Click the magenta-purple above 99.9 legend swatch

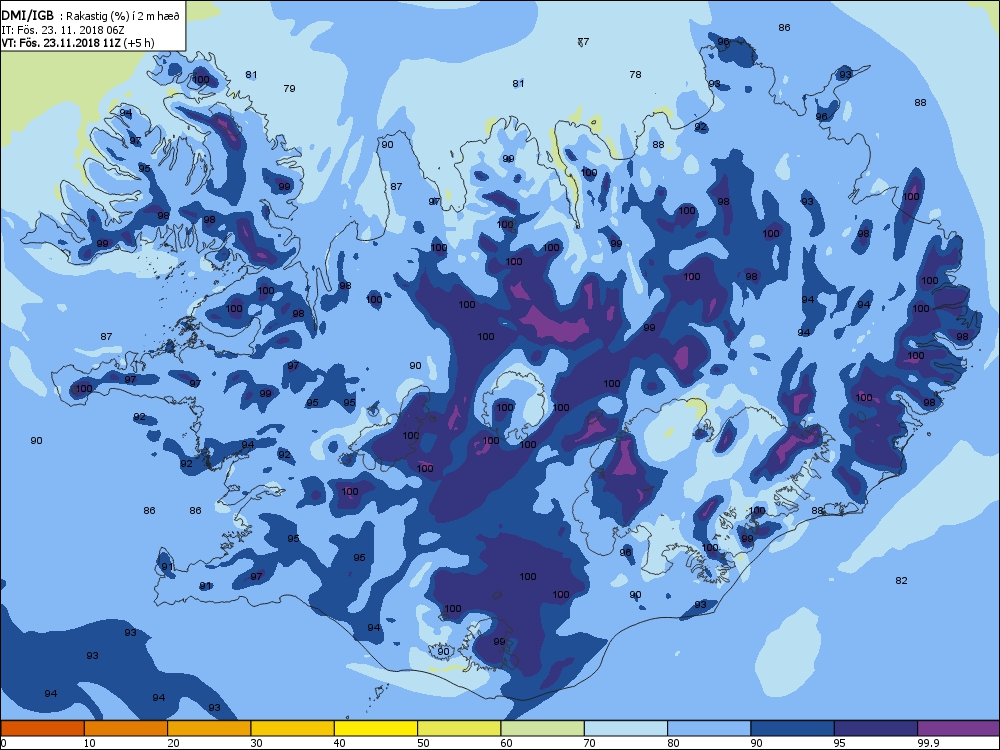tap(959, 728)
